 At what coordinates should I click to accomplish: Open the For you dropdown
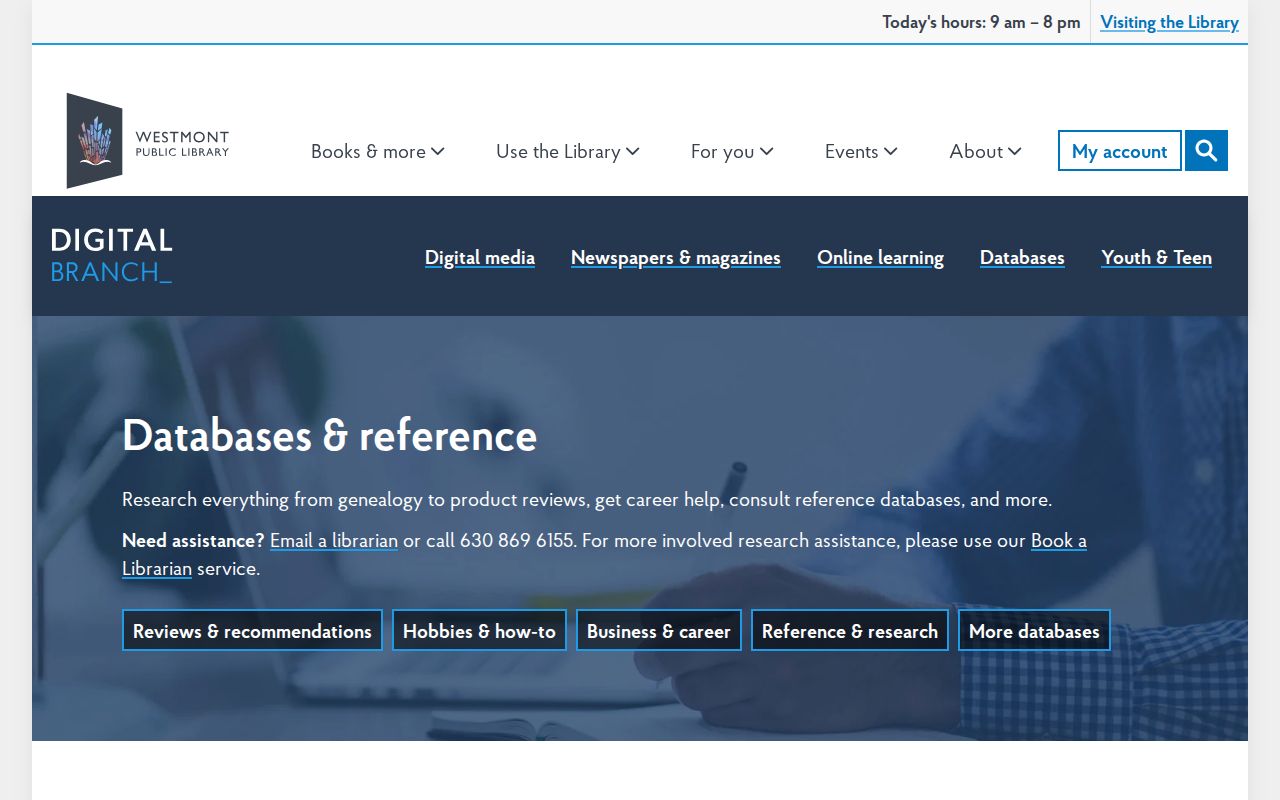(x=732, y=151)
